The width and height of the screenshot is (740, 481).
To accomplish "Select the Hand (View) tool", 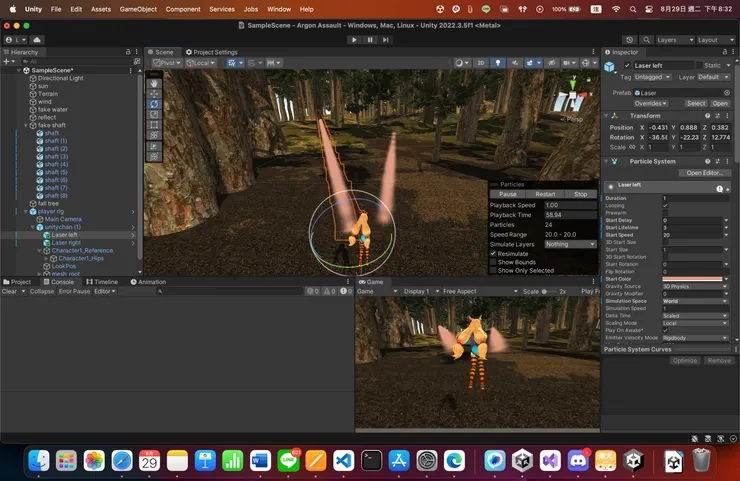I will point(154,82).
